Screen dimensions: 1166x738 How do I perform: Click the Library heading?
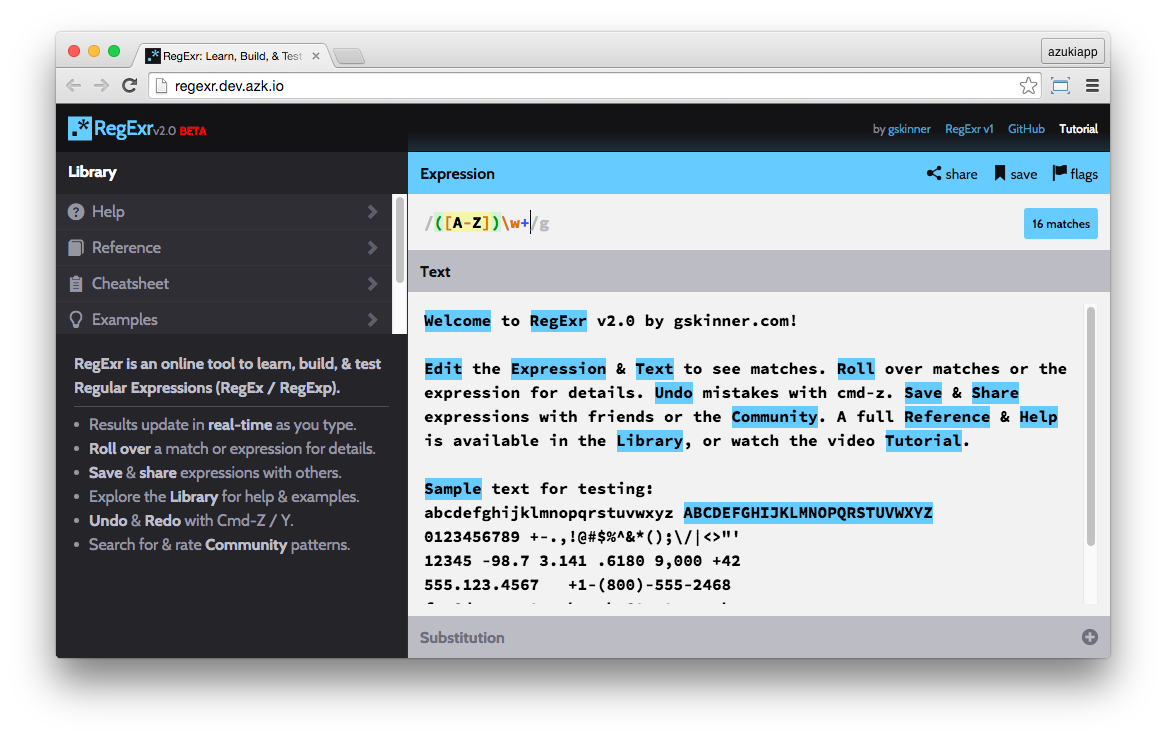tap(92, 172)
